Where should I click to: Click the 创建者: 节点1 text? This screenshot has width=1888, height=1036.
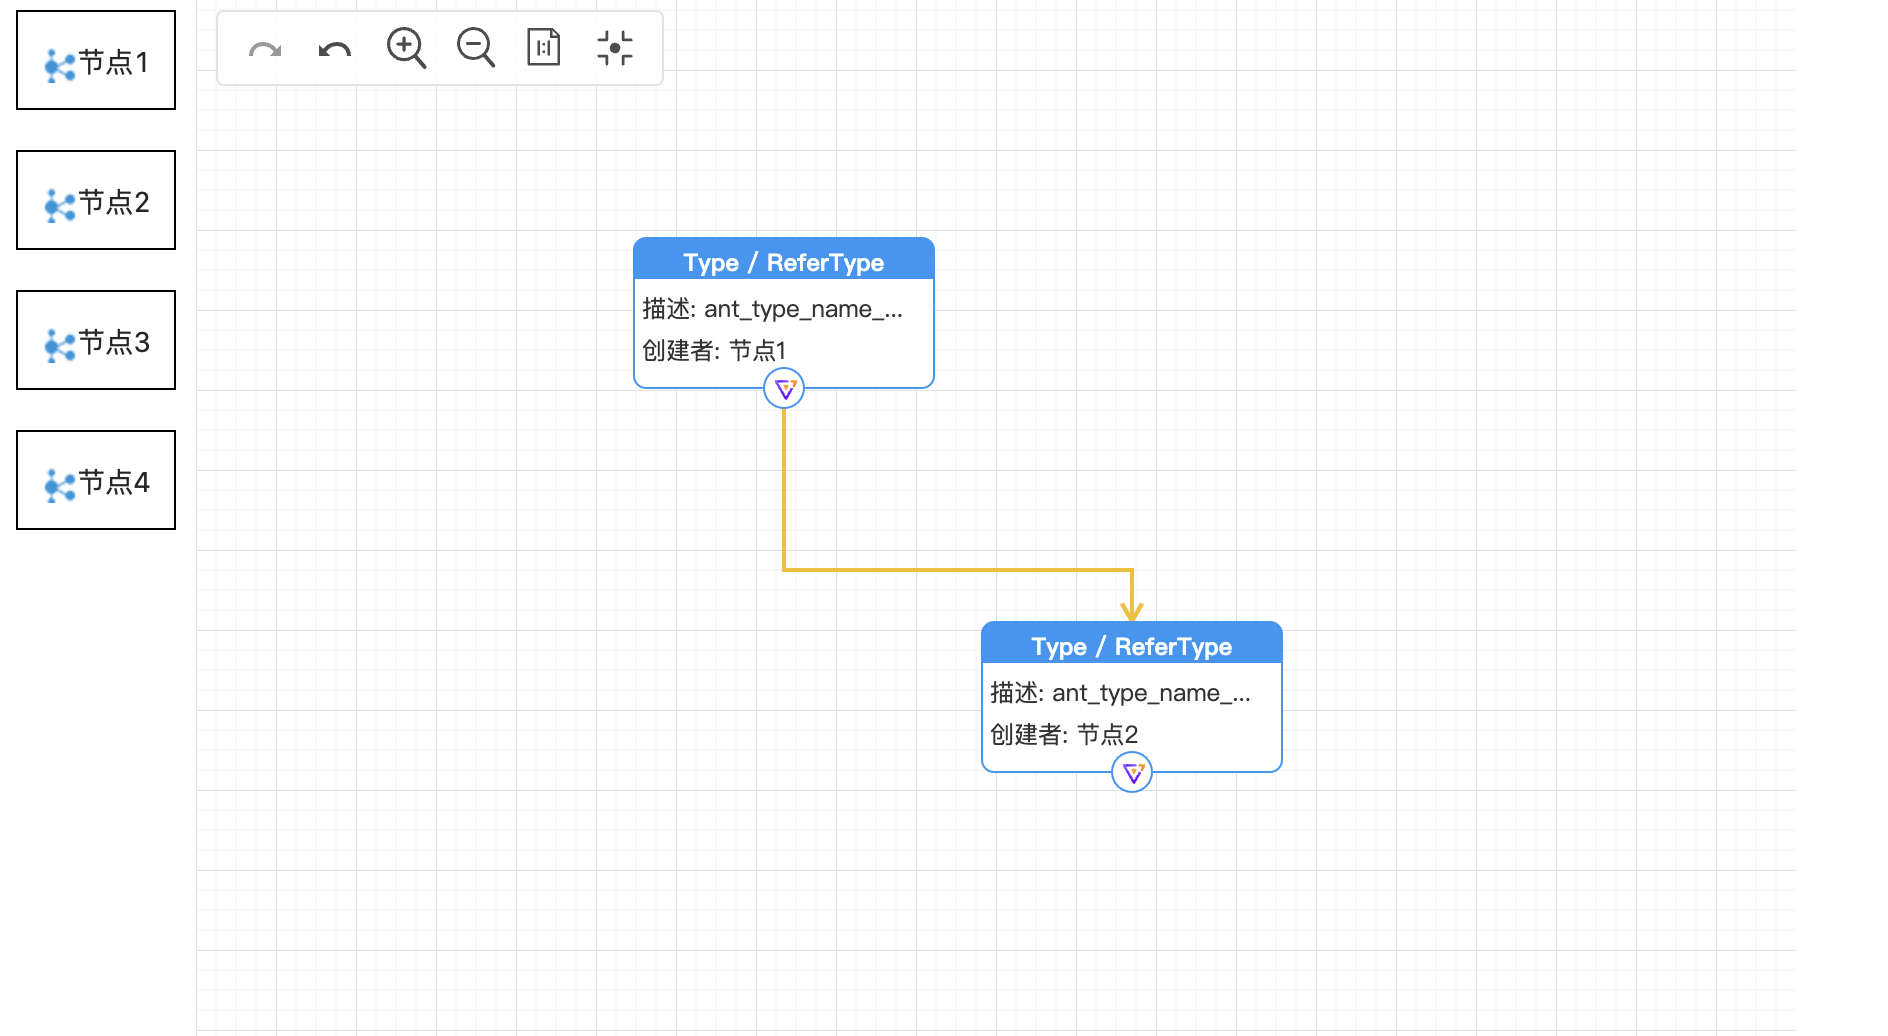click(x=714, y=351)
